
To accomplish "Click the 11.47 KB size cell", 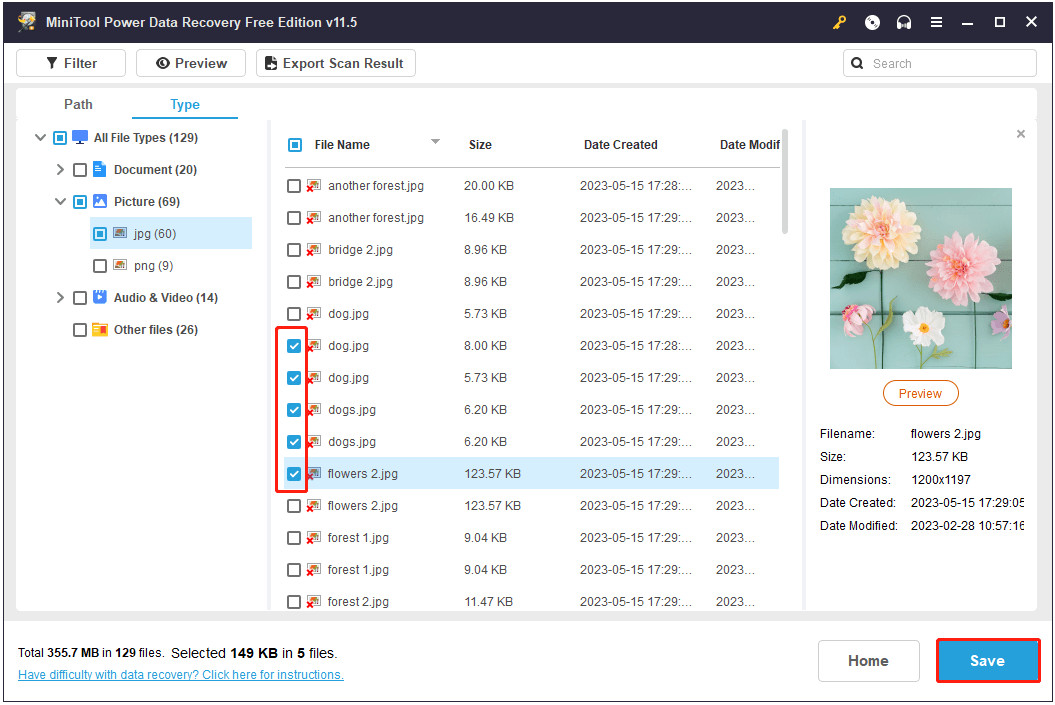I will [488, 601].
